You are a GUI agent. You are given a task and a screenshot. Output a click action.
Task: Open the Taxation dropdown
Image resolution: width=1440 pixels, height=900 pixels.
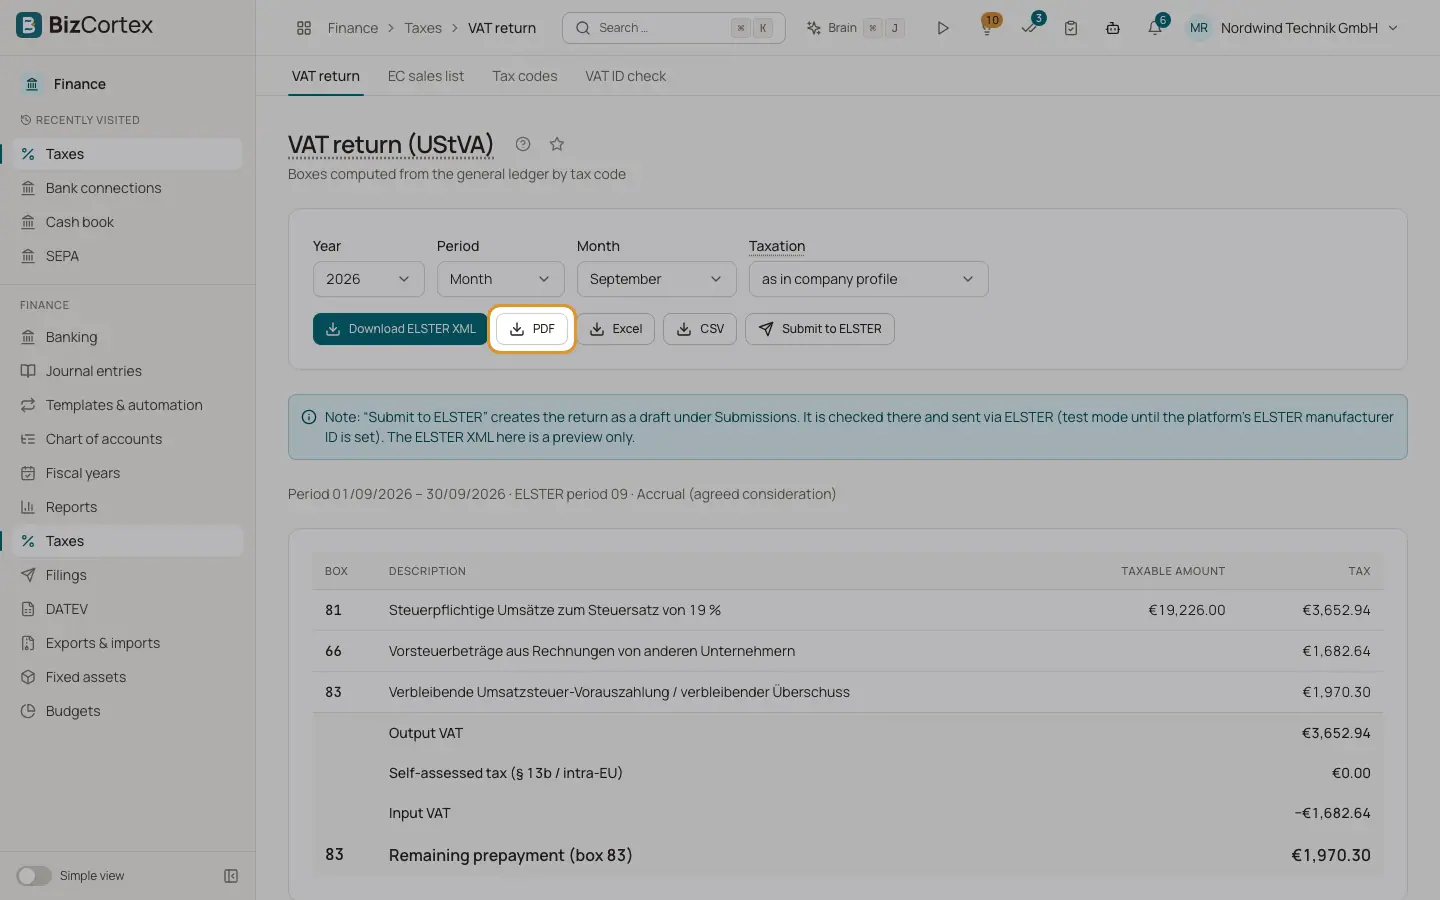(x=868, y=279)
